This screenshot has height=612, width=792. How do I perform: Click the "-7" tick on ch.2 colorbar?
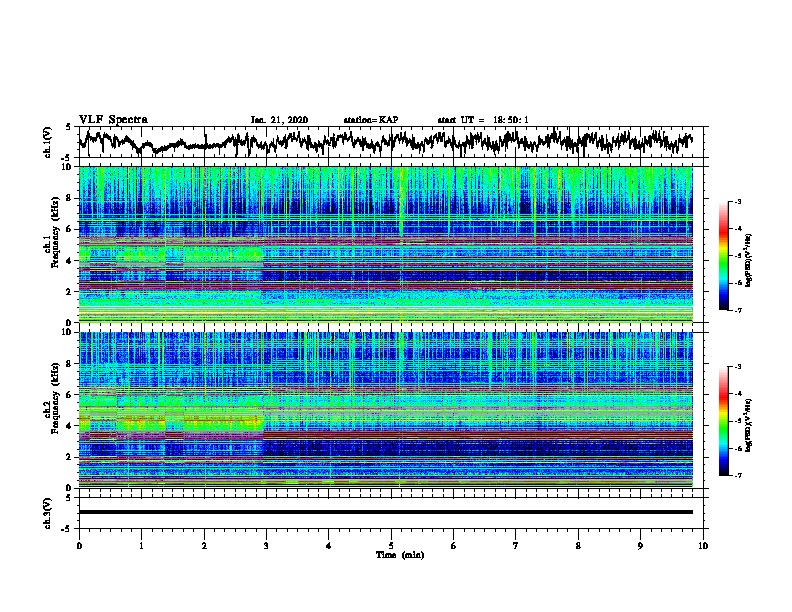[738, 475]
